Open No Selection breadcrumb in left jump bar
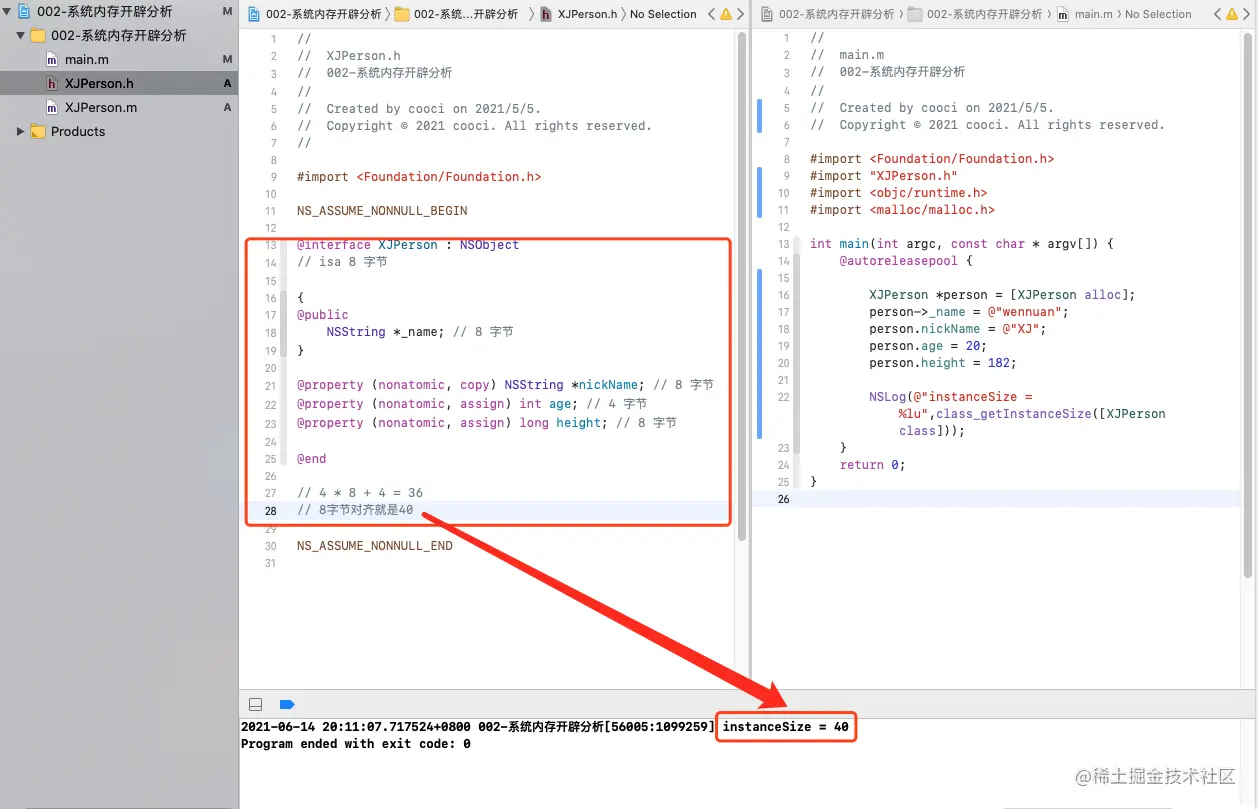The width and height of the screenshot is (1258, 809). pos(663,14)
